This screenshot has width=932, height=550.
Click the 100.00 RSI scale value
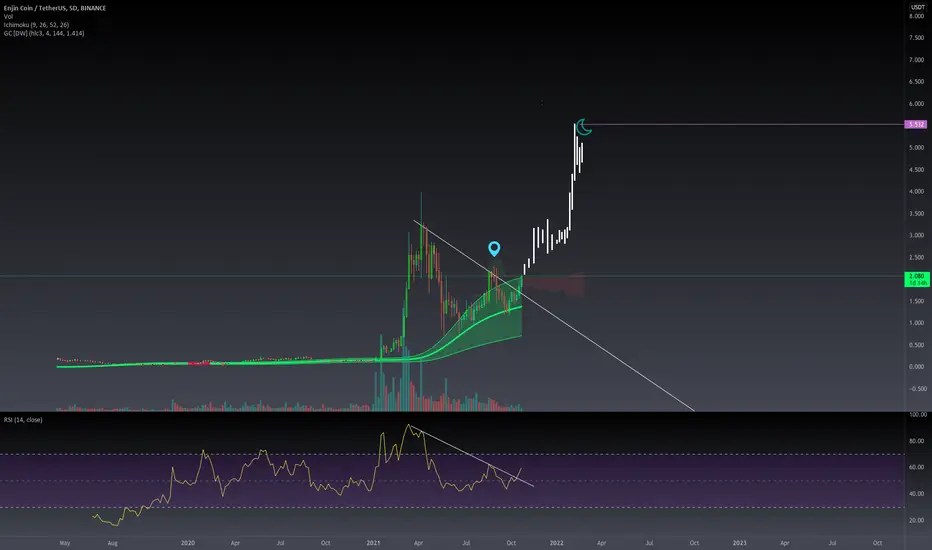click(918, 414)
